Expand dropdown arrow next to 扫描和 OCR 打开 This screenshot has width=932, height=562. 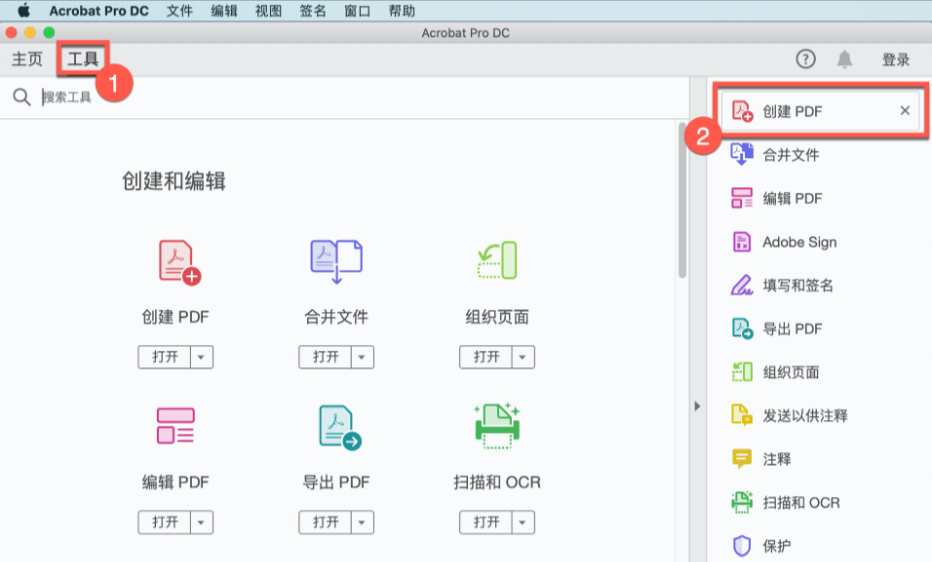522,522
